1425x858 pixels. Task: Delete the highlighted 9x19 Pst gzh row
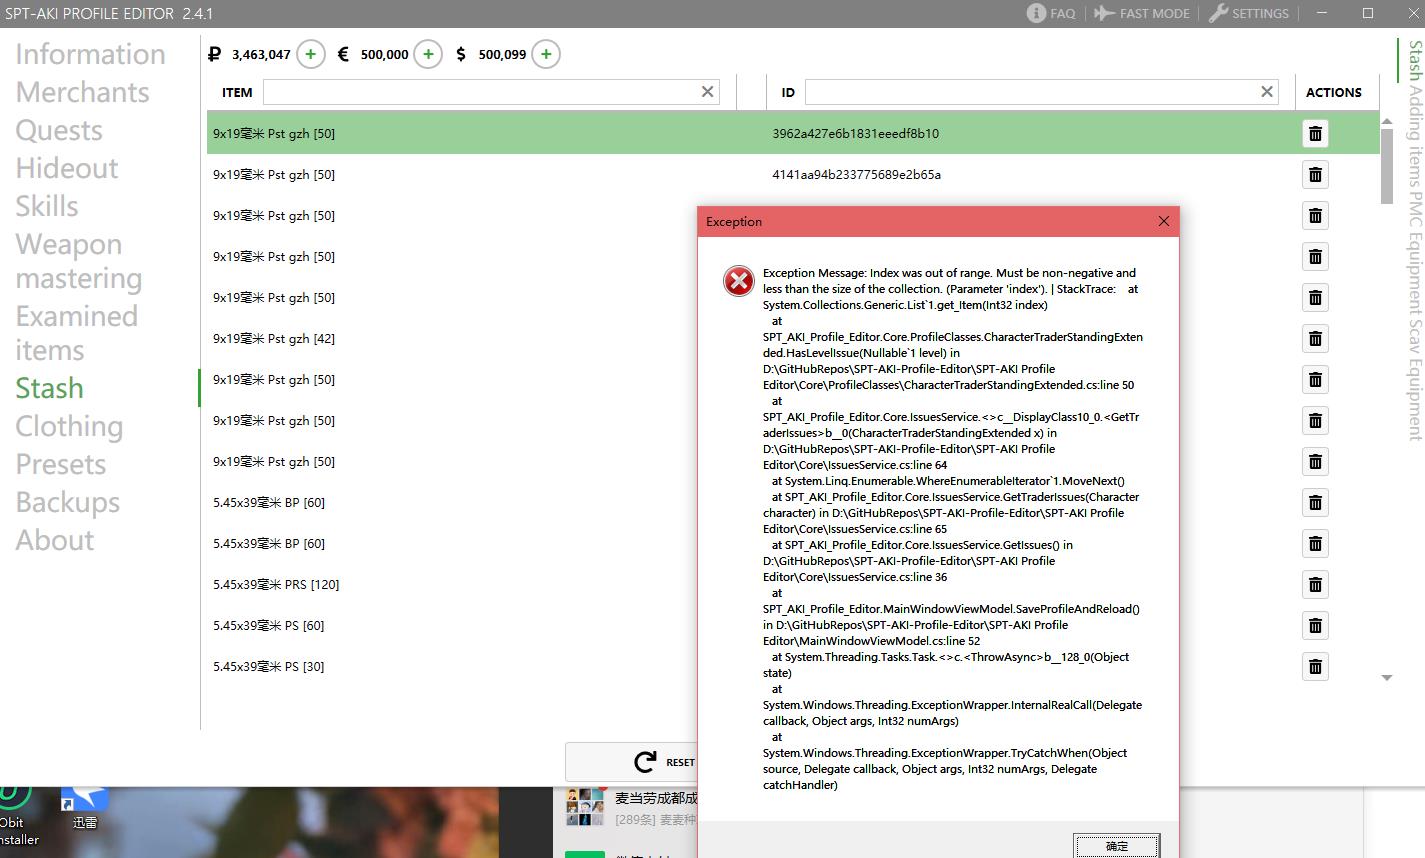(x=1315, y=134)
